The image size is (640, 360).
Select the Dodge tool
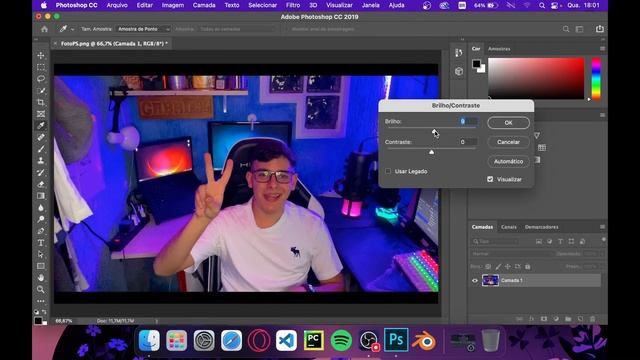tap(41, 219)
